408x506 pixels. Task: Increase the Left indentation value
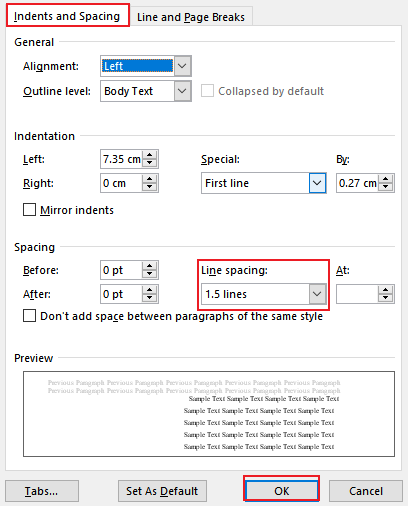[x=150, y=155]
